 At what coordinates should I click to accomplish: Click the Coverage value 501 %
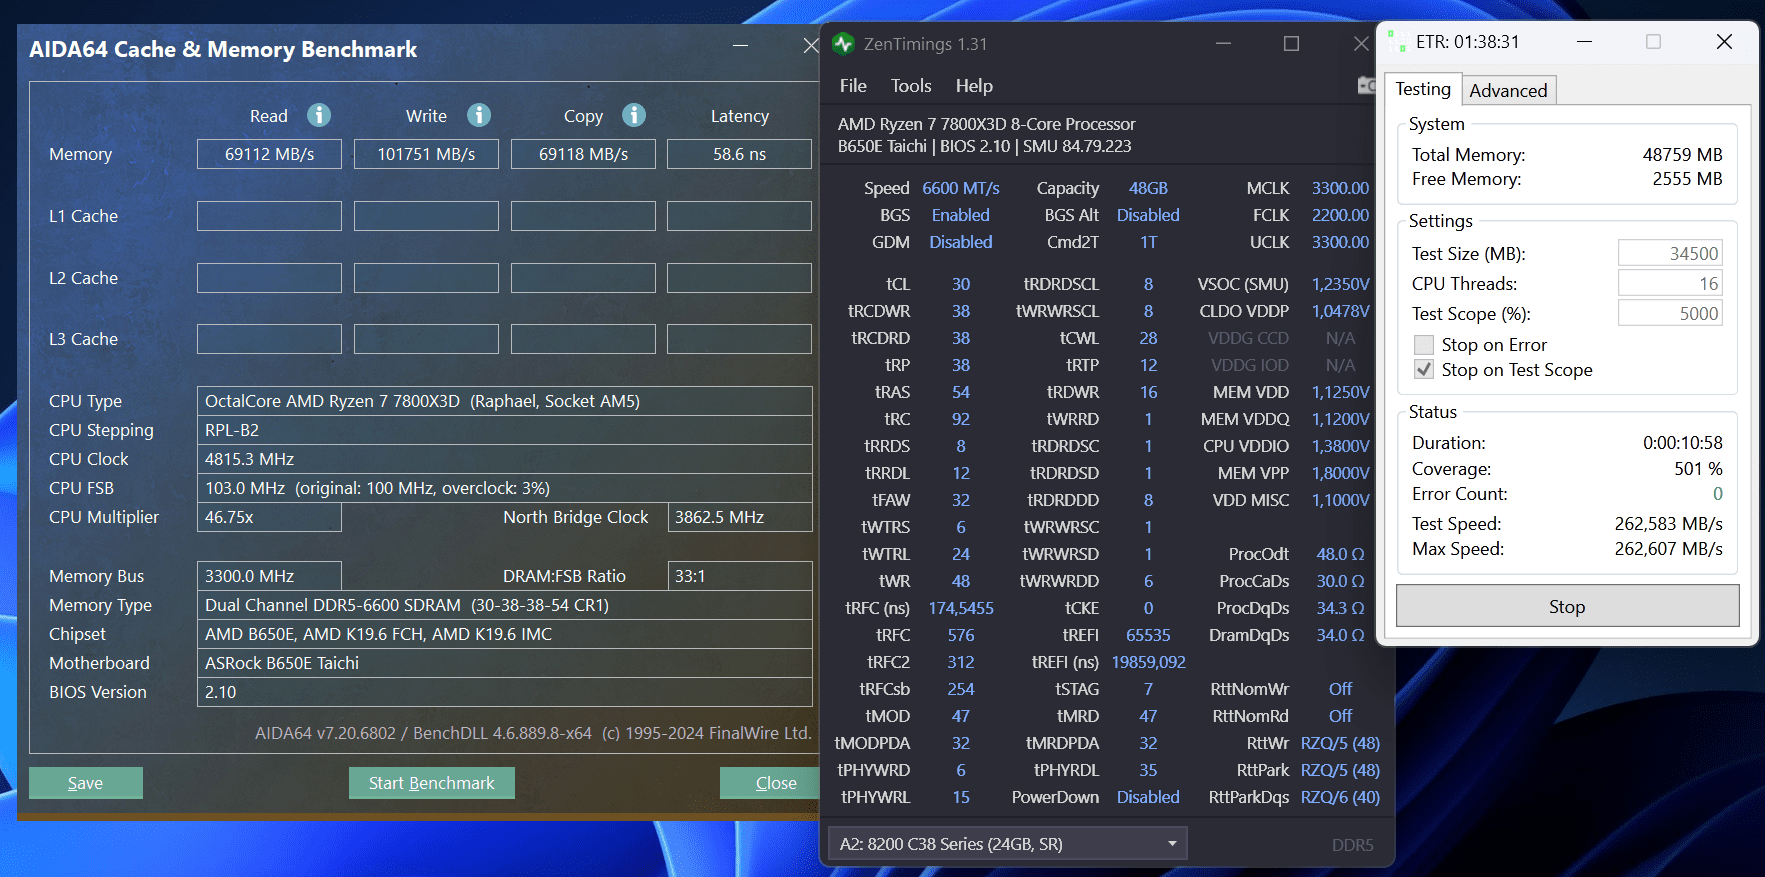point(1698,469)
